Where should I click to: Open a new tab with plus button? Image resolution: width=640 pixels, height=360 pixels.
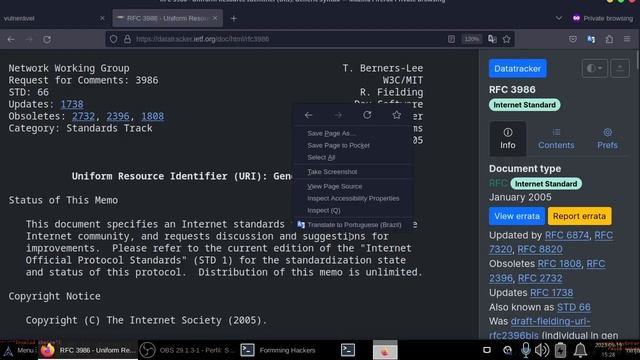[x=233, y=18]
